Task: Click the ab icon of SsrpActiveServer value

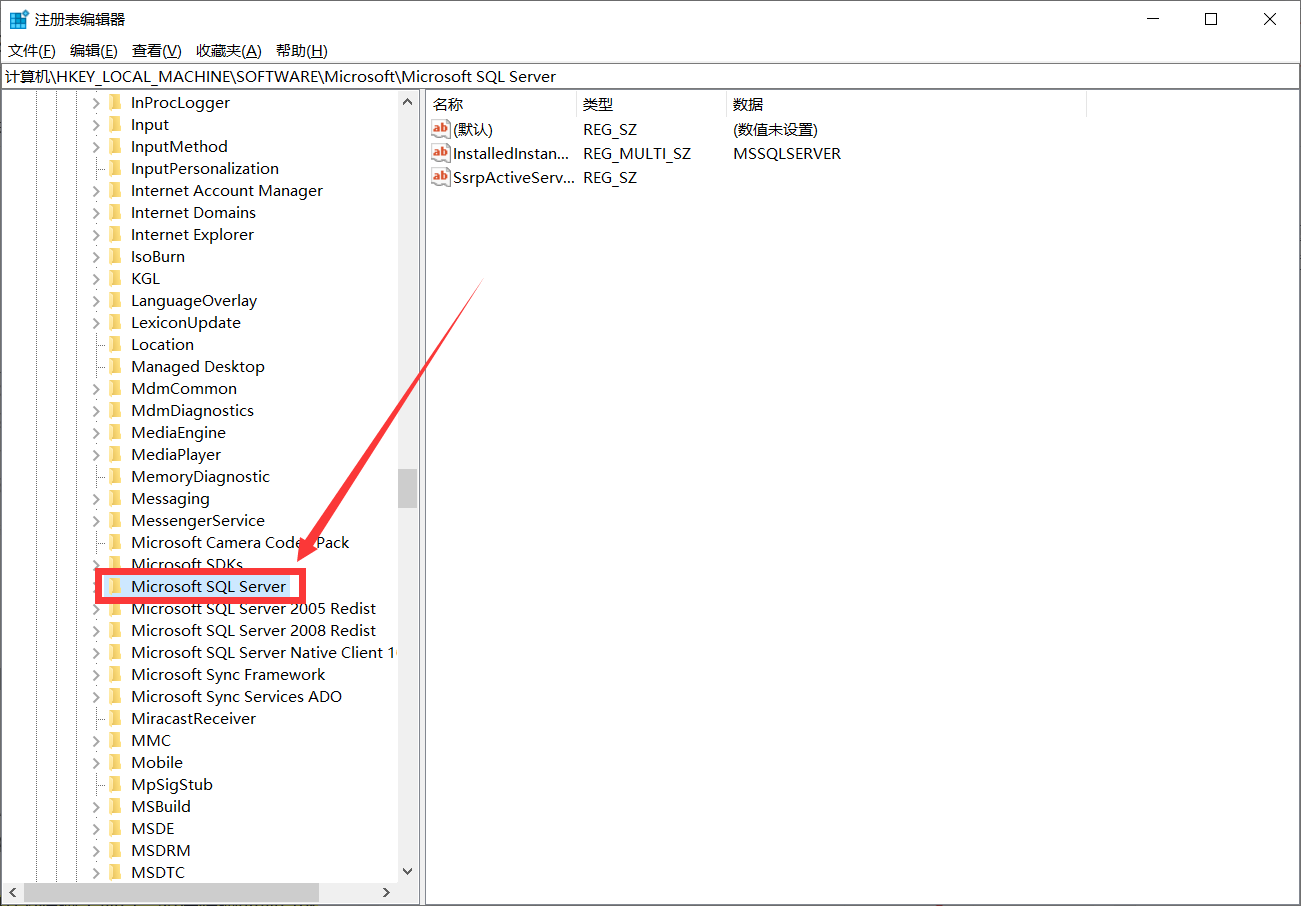Action: click(x=441, y=177)
